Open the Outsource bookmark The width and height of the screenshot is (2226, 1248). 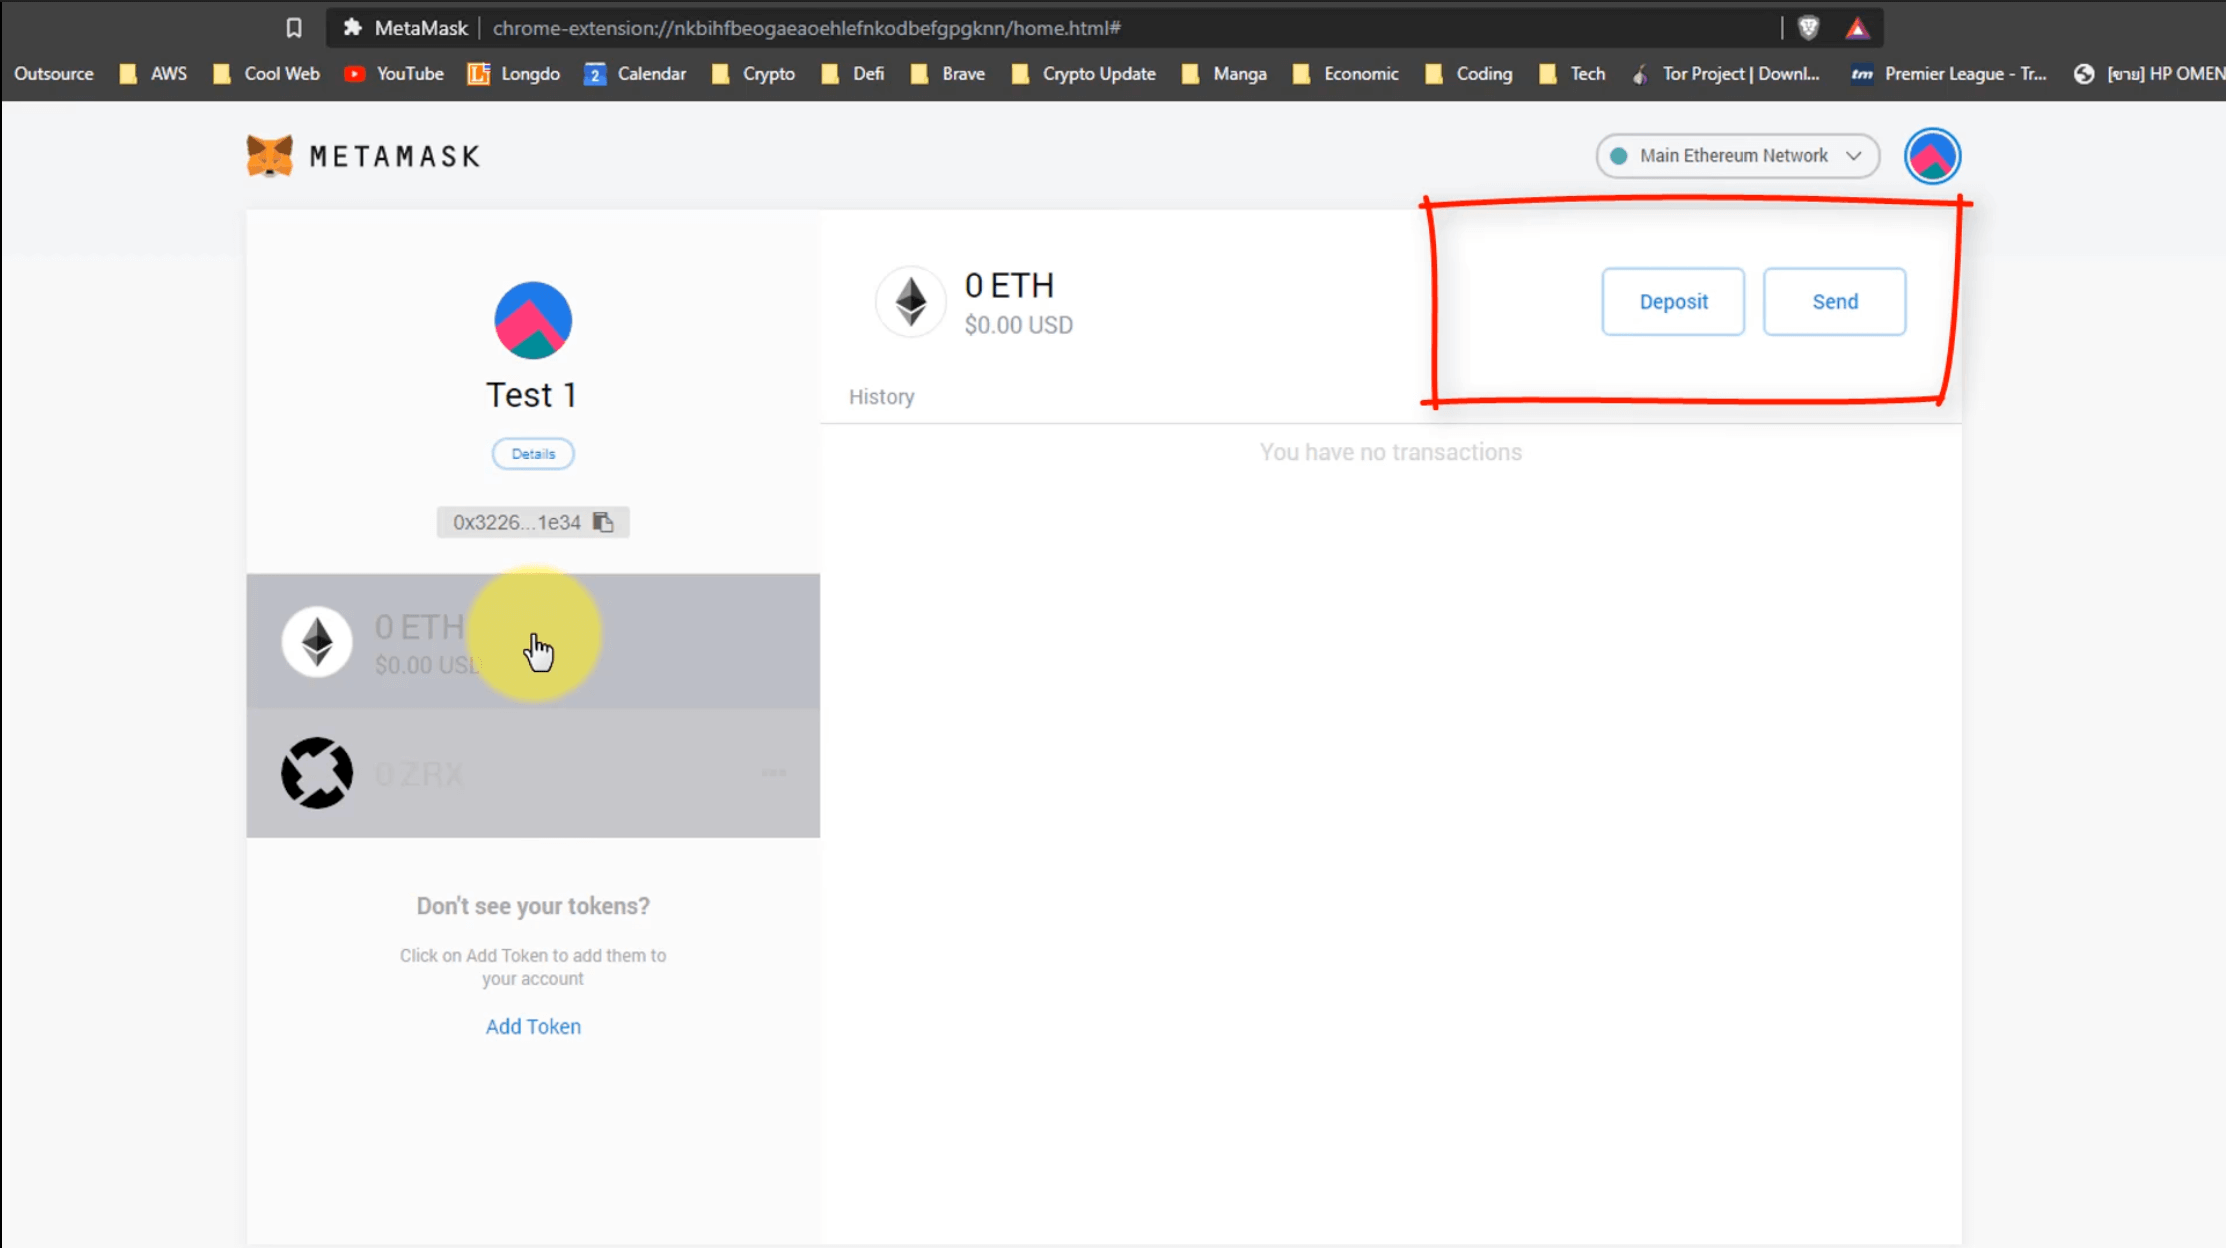54,74
